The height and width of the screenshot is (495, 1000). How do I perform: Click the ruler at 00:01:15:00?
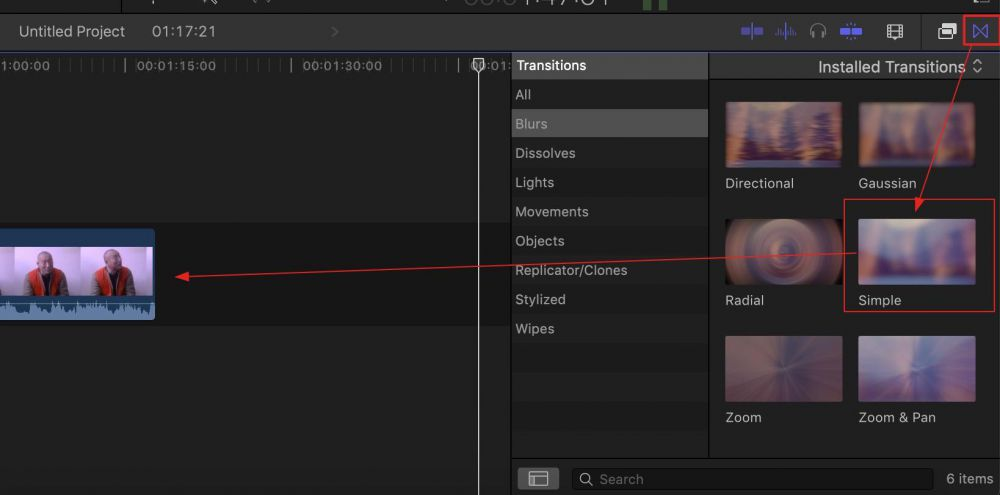point(175,66)
